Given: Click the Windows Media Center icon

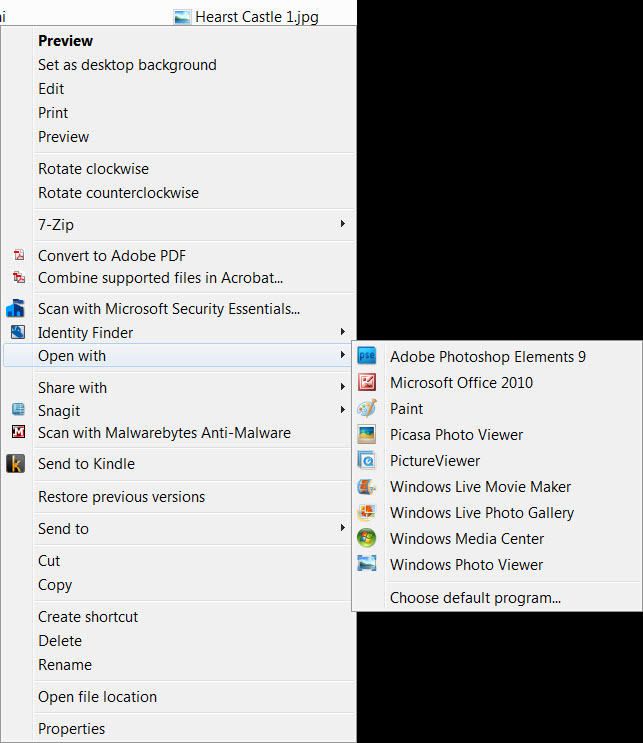Looking at the screenshot, I should (x=367, y=538).
